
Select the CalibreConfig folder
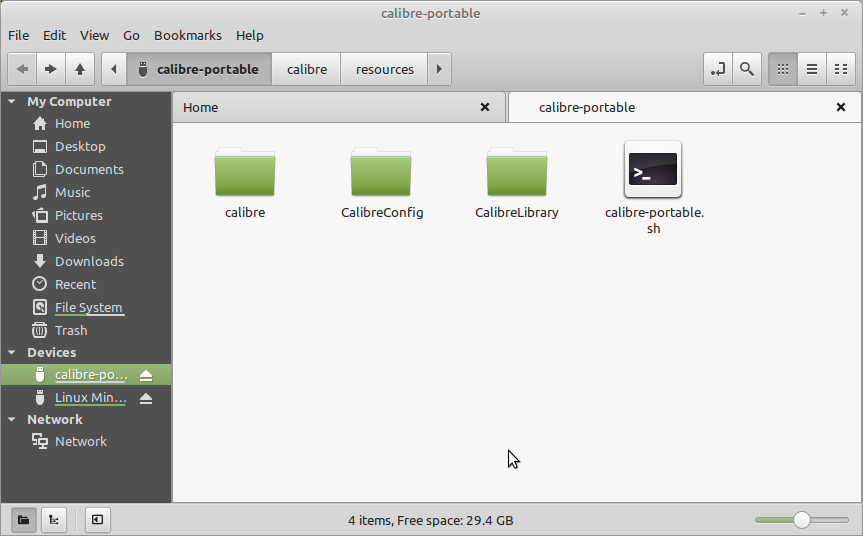[381, 172]
